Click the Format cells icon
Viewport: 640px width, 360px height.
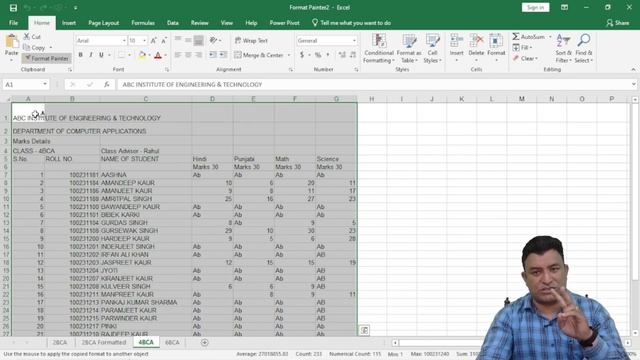click(x=496, y=41)
